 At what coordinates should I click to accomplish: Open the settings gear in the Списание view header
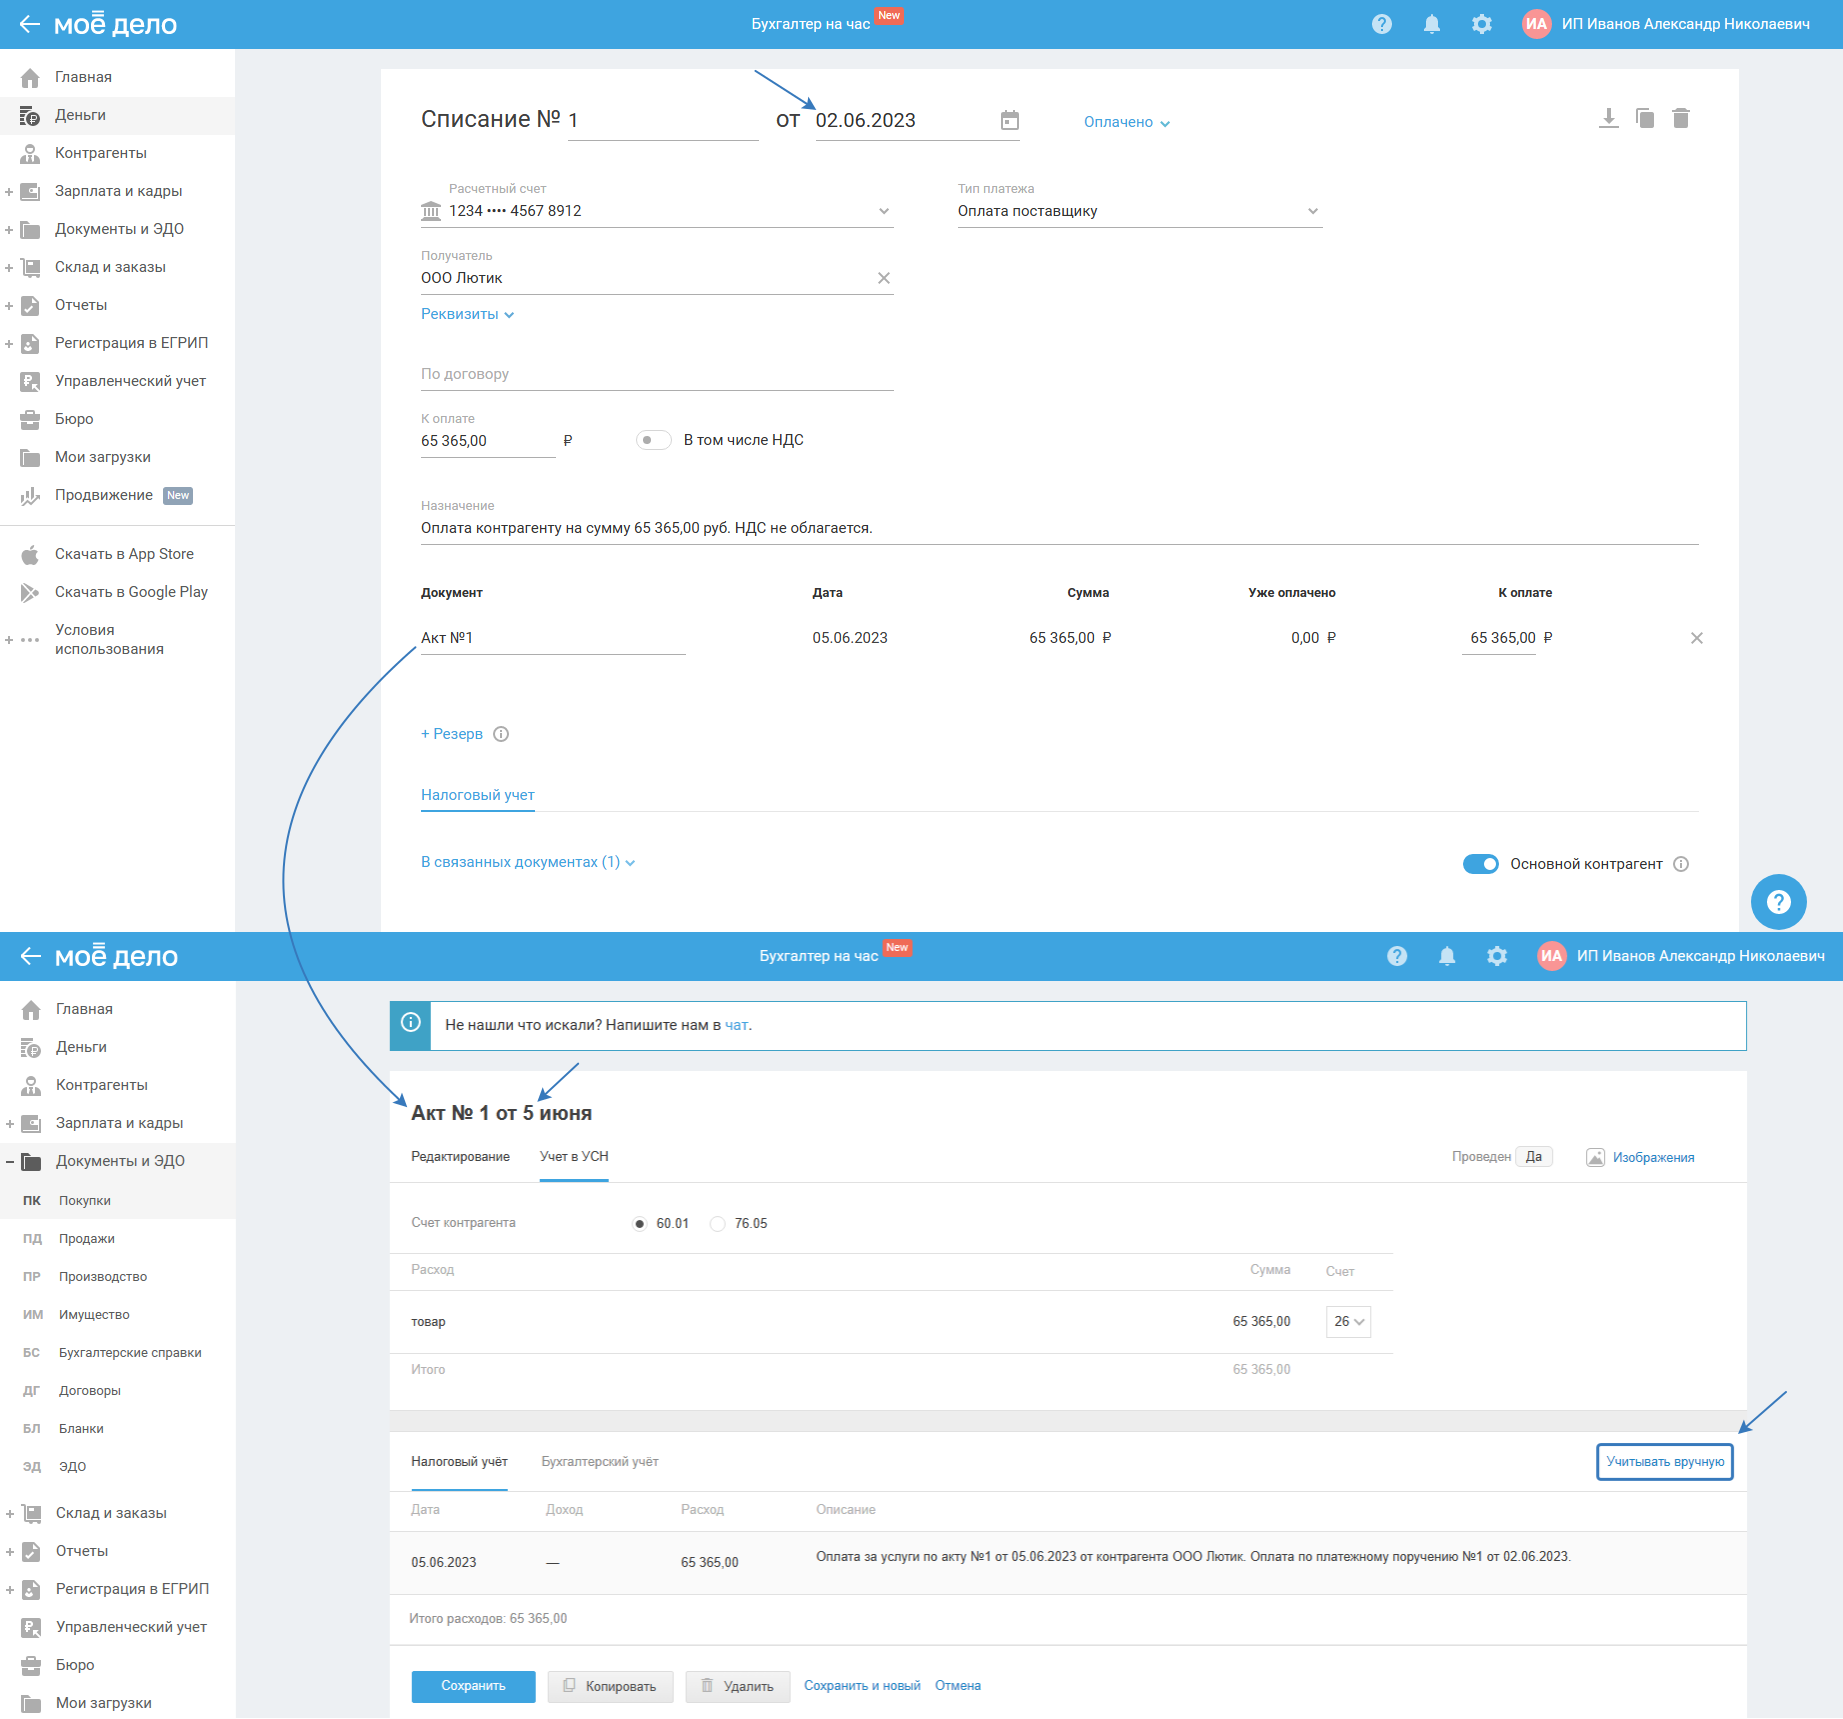pos(1482,24)
